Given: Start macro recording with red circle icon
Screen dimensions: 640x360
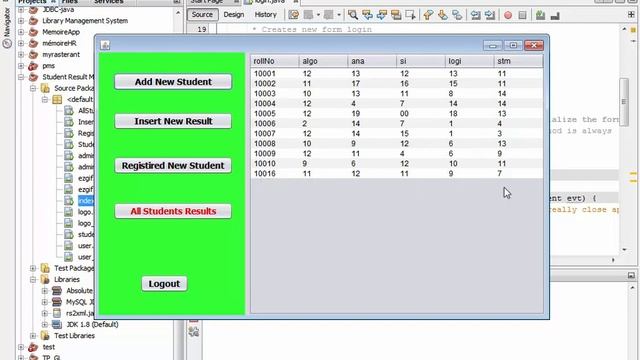Looking at the screenshot, I should pos(508,16).
